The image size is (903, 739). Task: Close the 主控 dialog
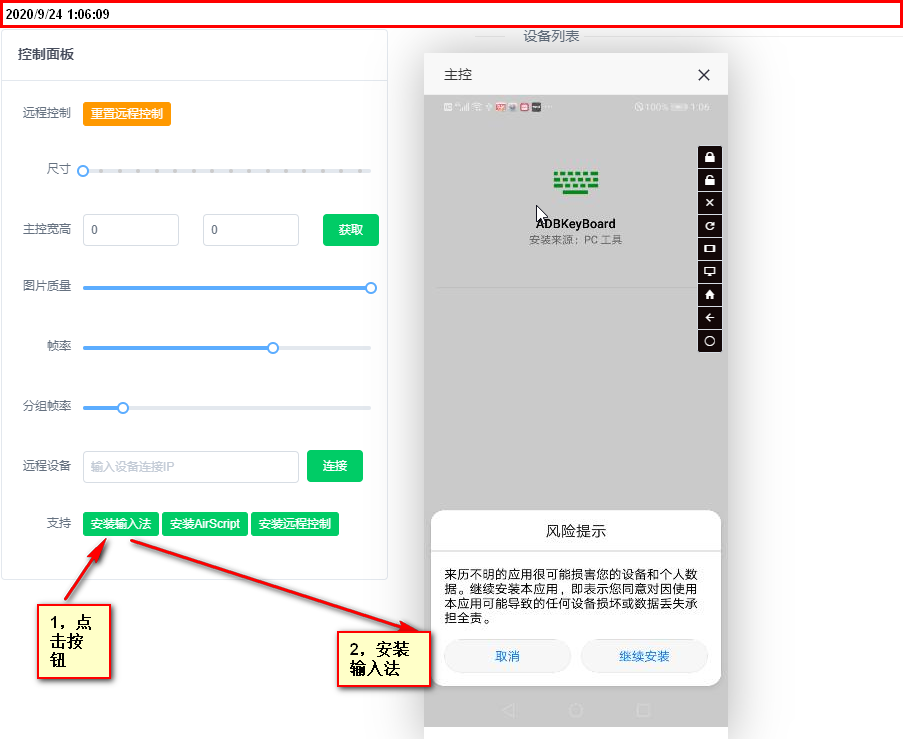704,75
